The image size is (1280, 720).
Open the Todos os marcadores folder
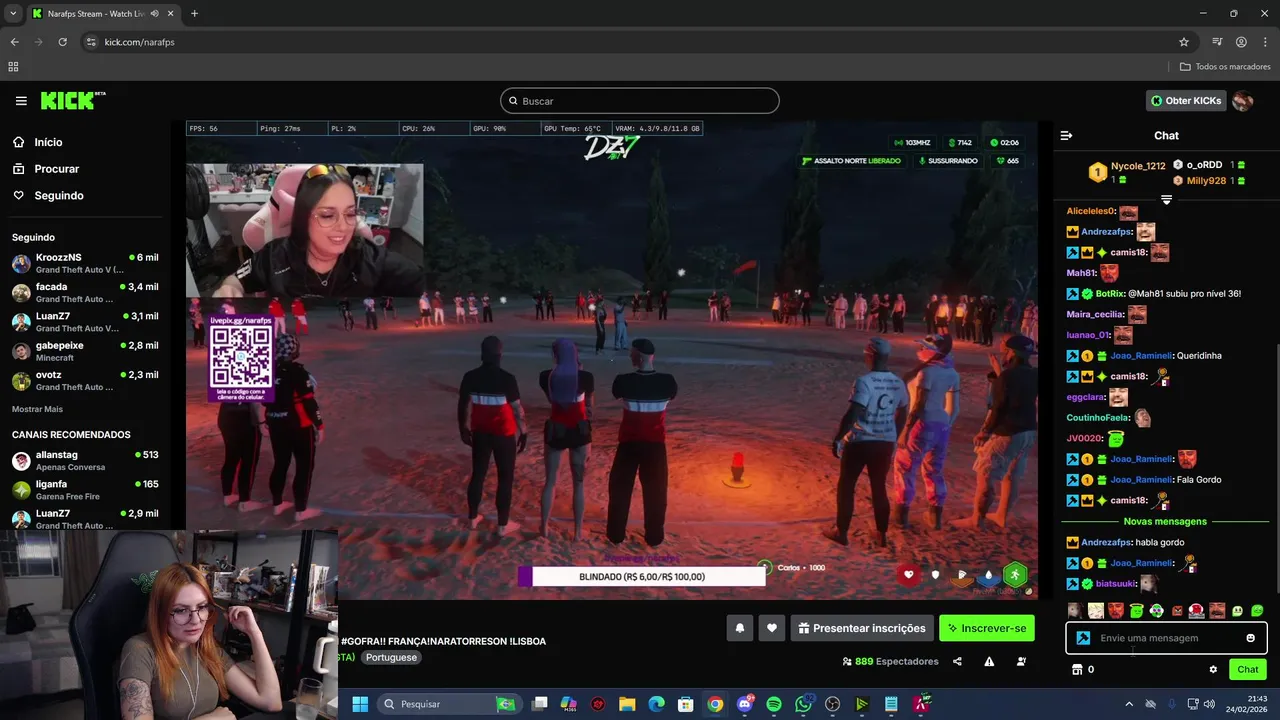1225,67
